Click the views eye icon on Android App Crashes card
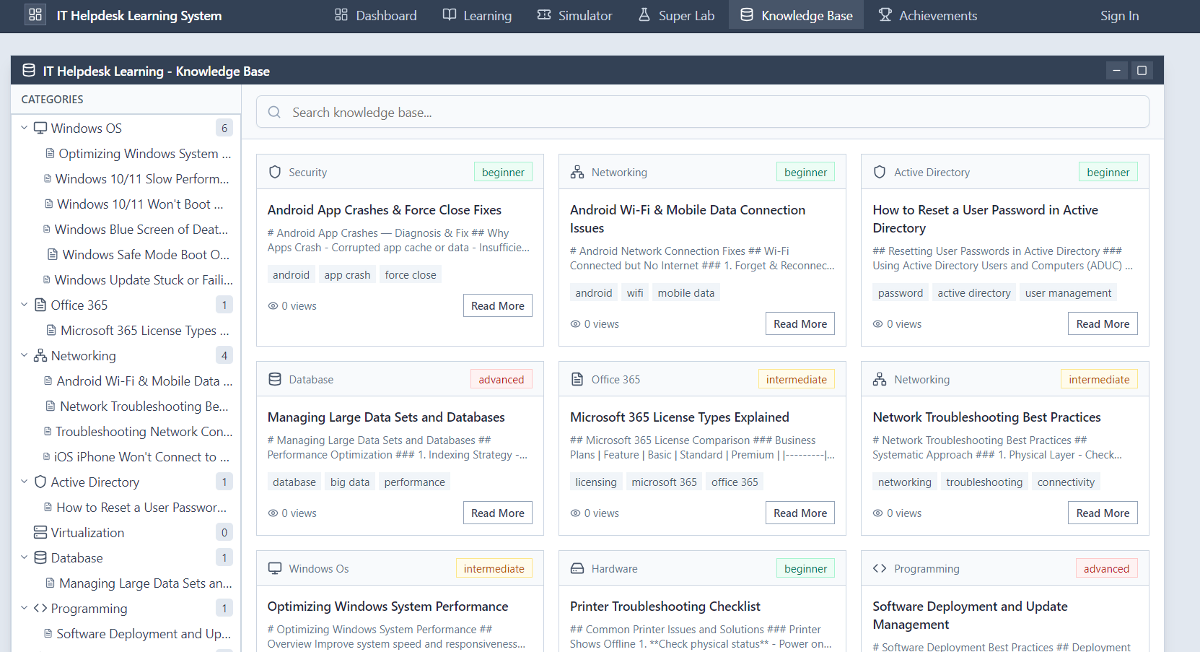The width and height of the screenshot is (1200, 652). (x=273, y=306)
